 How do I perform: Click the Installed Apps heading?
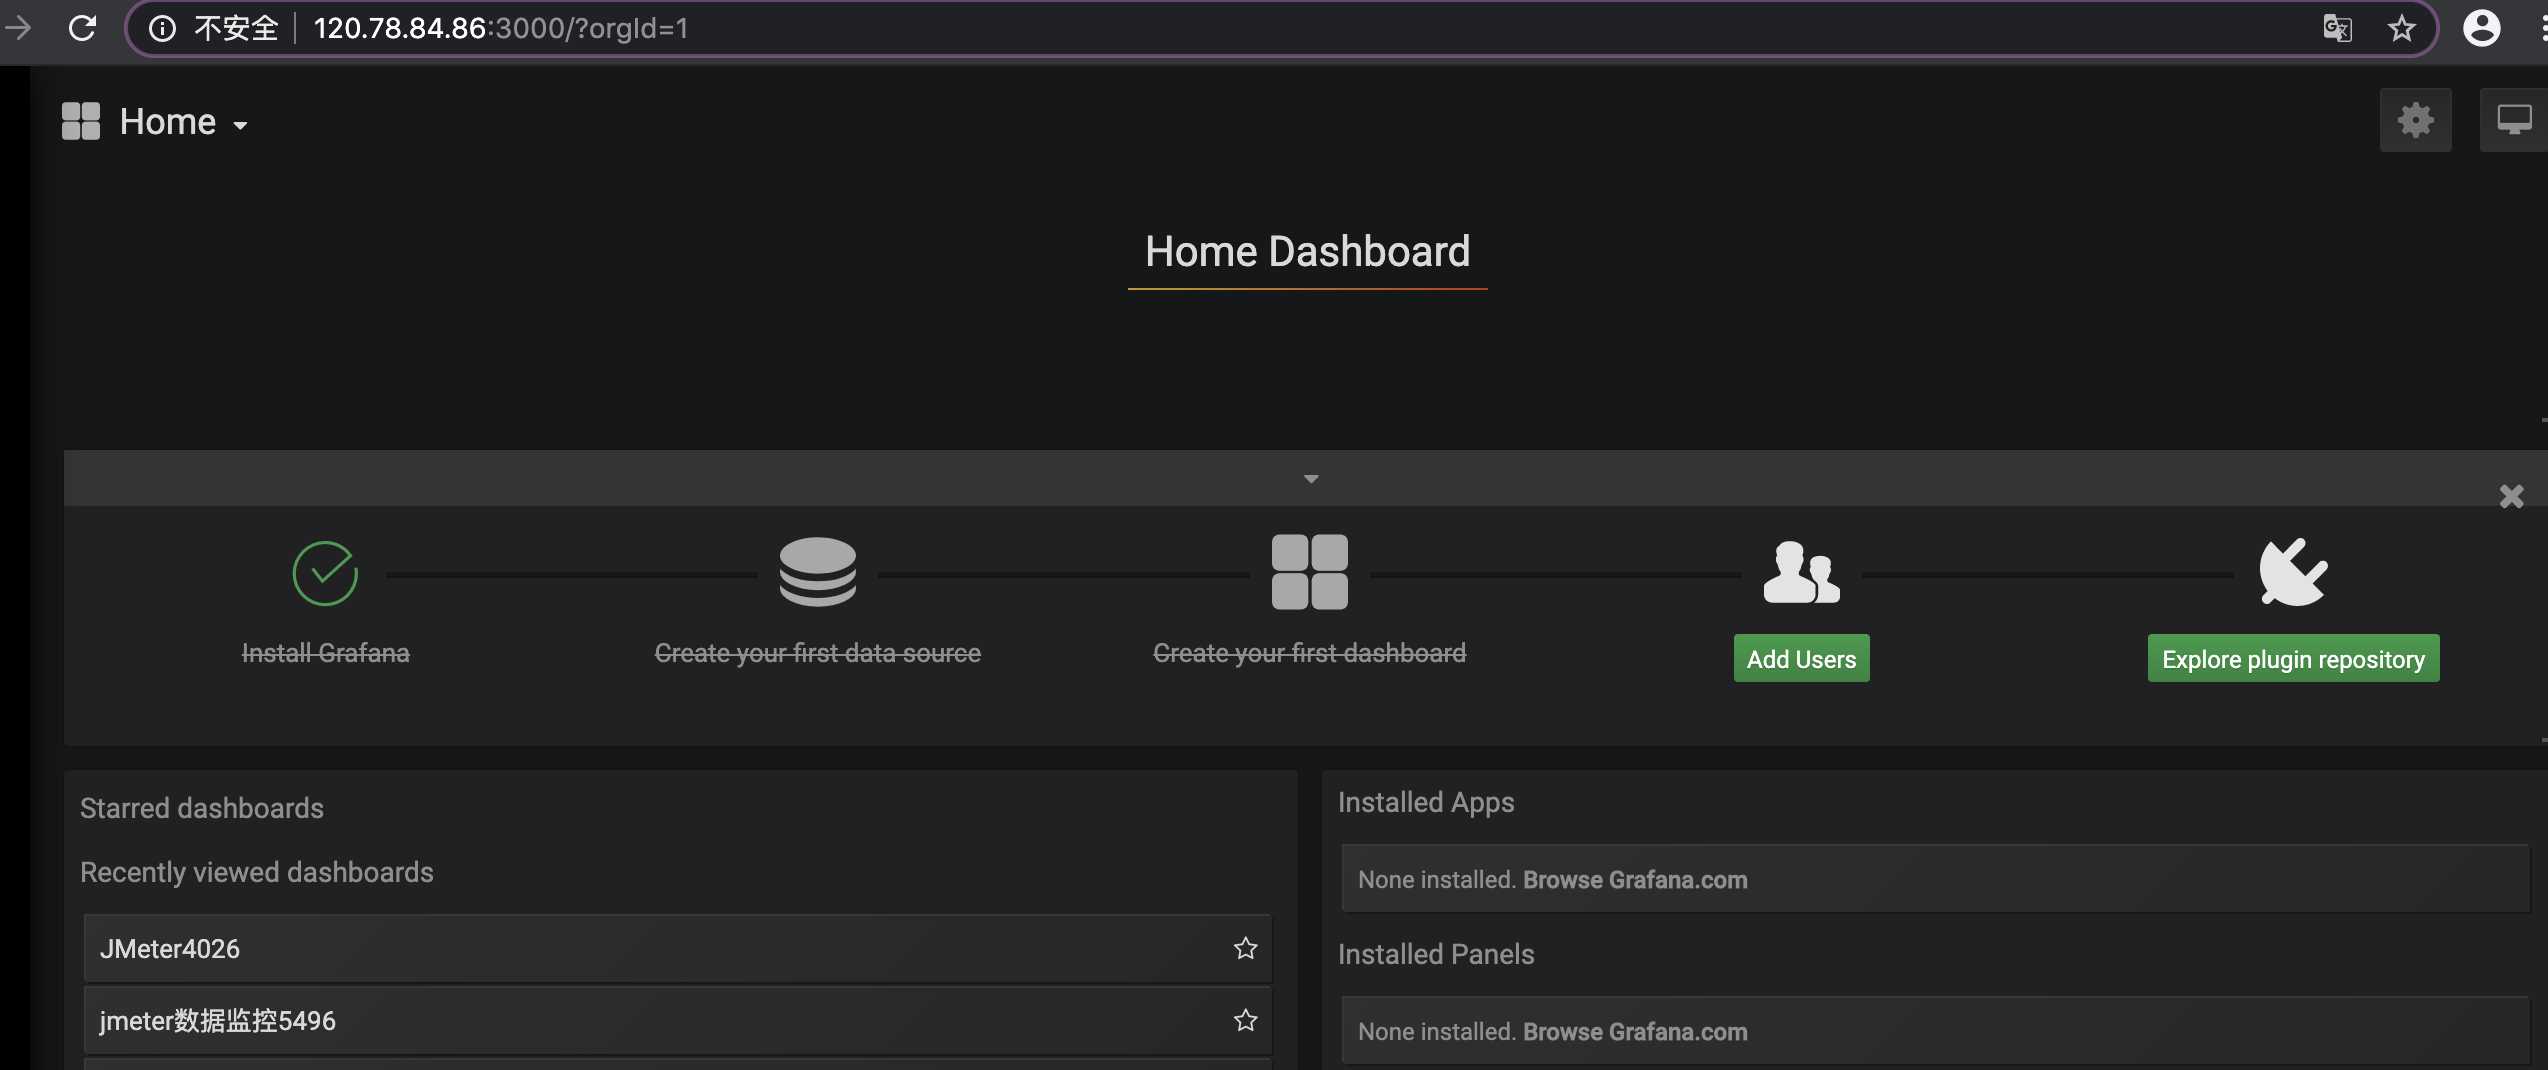pyautogui.click(x=1426, y=802)
